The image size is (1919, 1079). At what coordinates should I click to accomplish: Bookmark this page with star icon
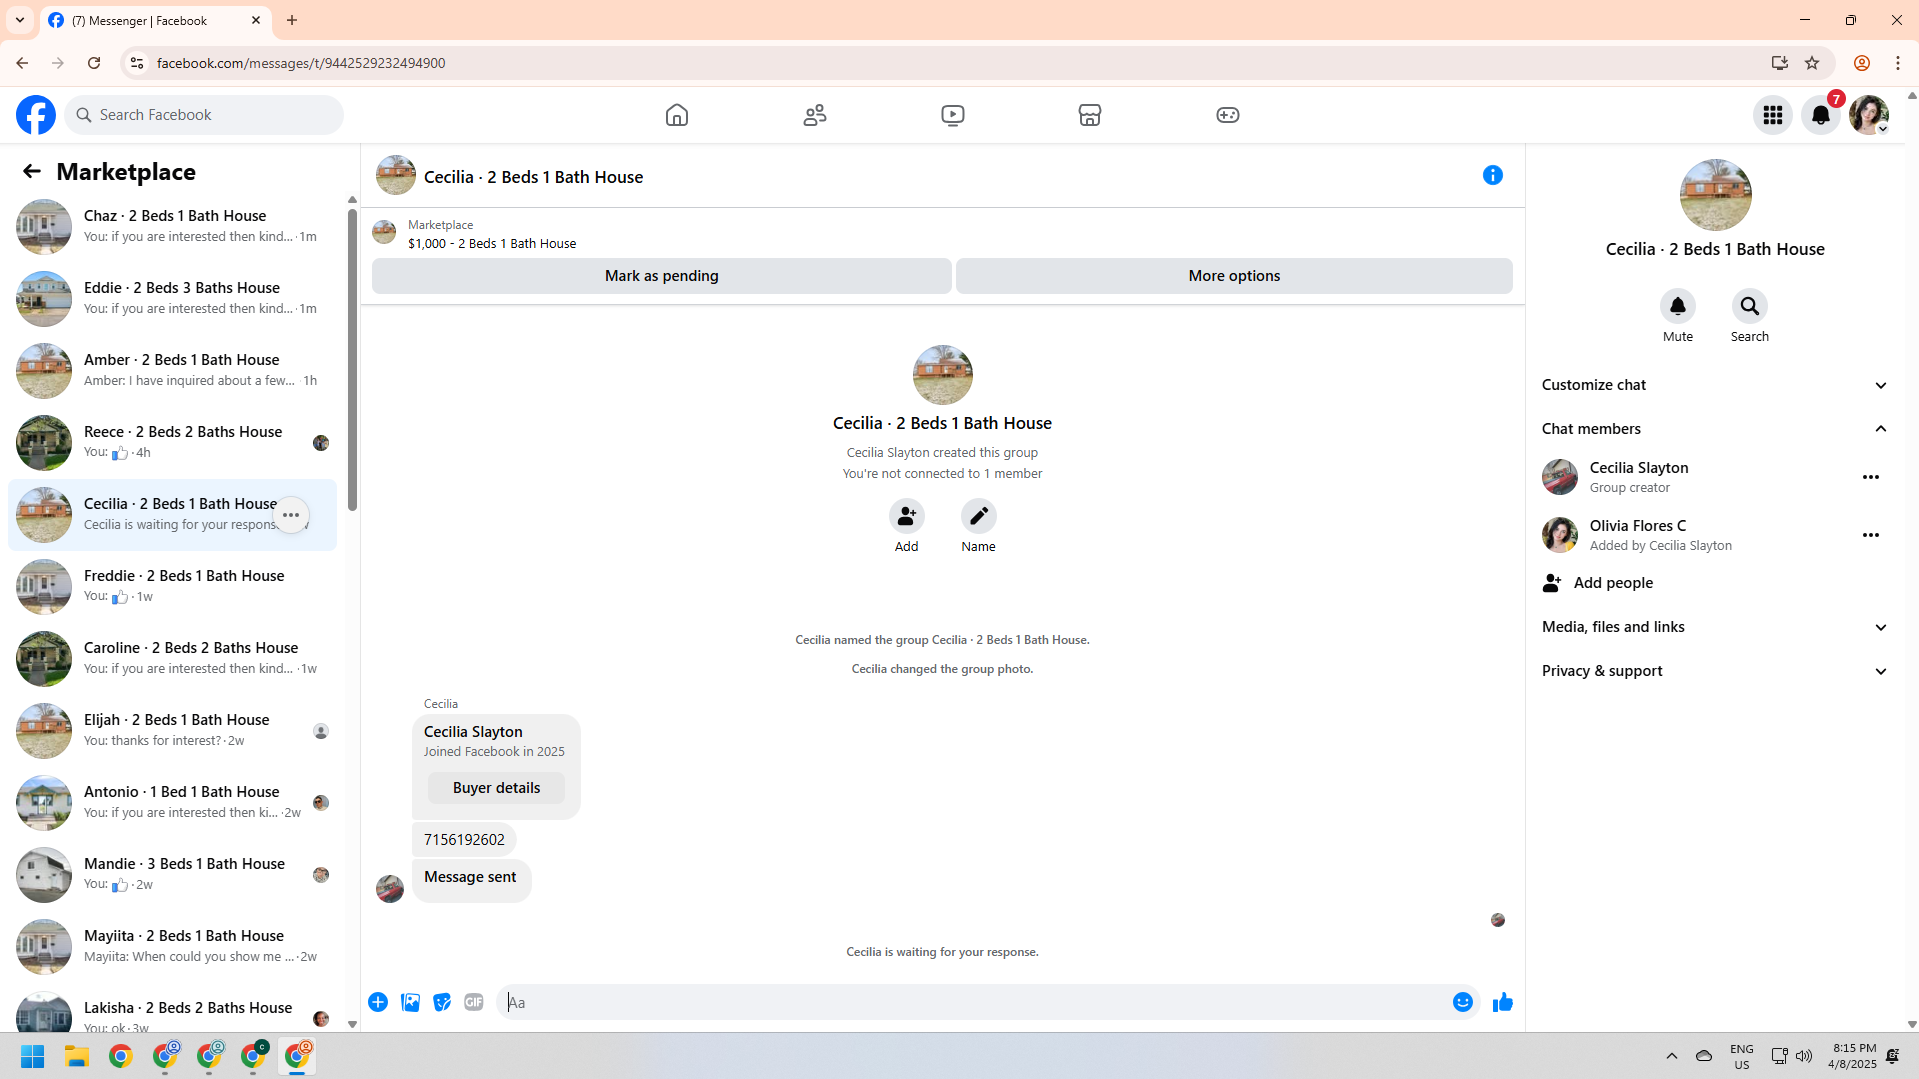pos(1811,63)
